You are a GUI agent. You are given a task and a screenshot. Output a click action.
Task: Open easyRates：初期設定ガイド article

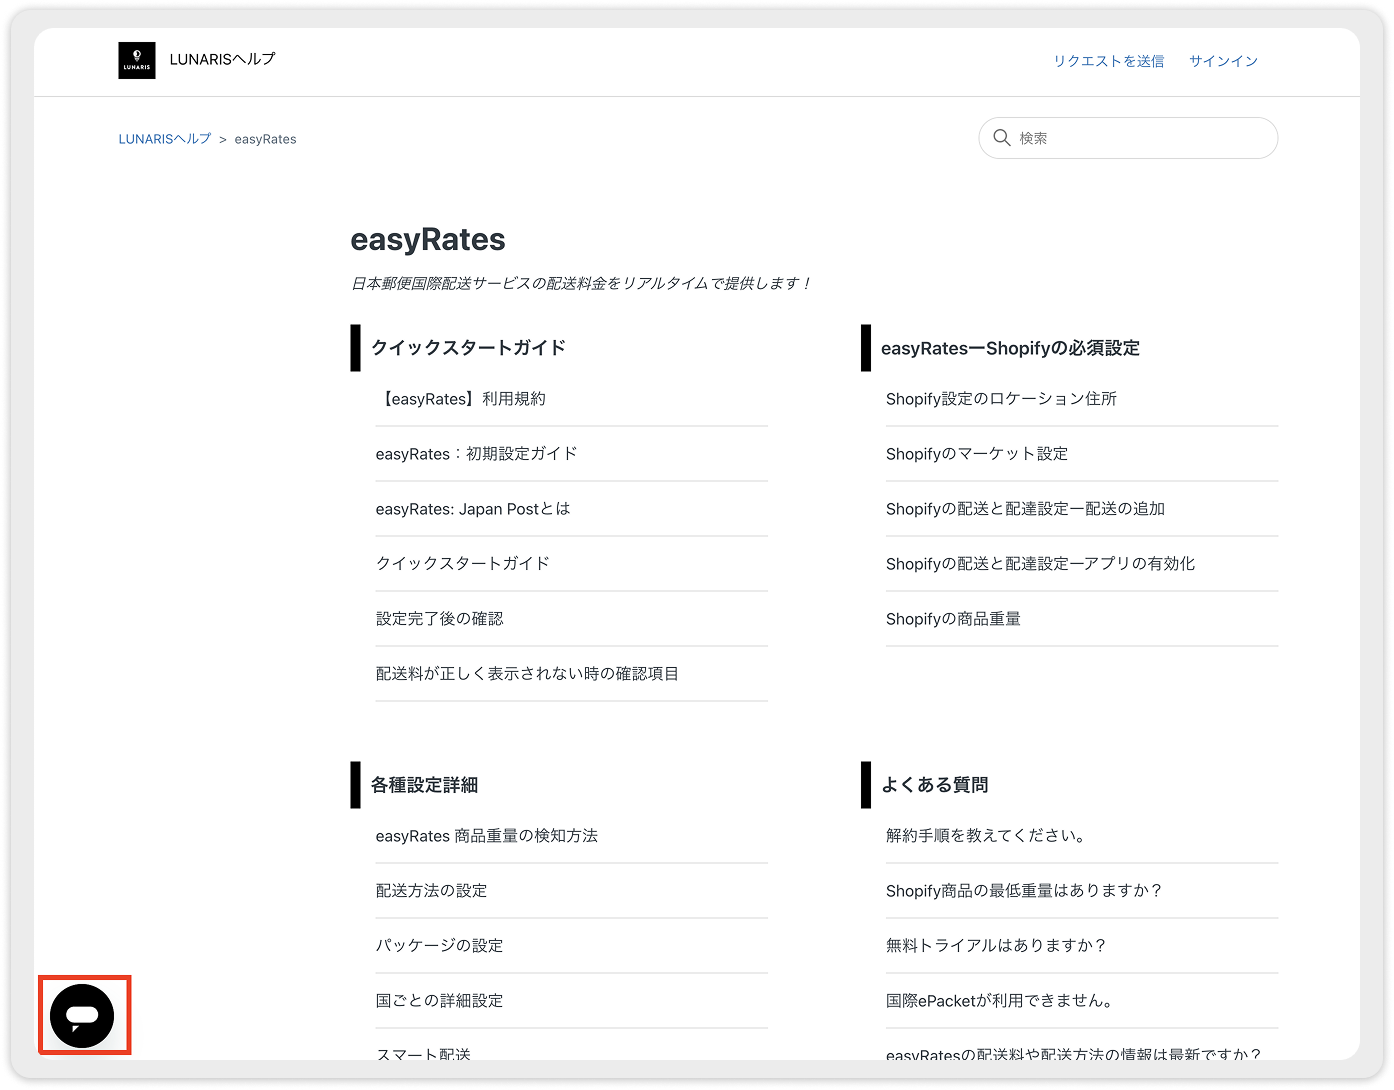477,454
